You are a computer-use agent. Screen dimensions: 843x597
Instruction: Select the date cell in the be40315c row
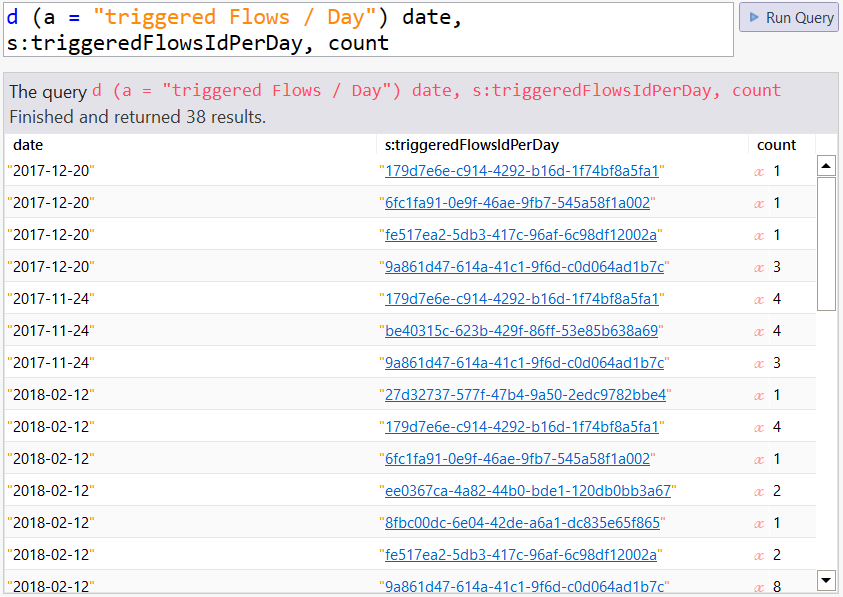pyautogui.click(x=51, y=331)
